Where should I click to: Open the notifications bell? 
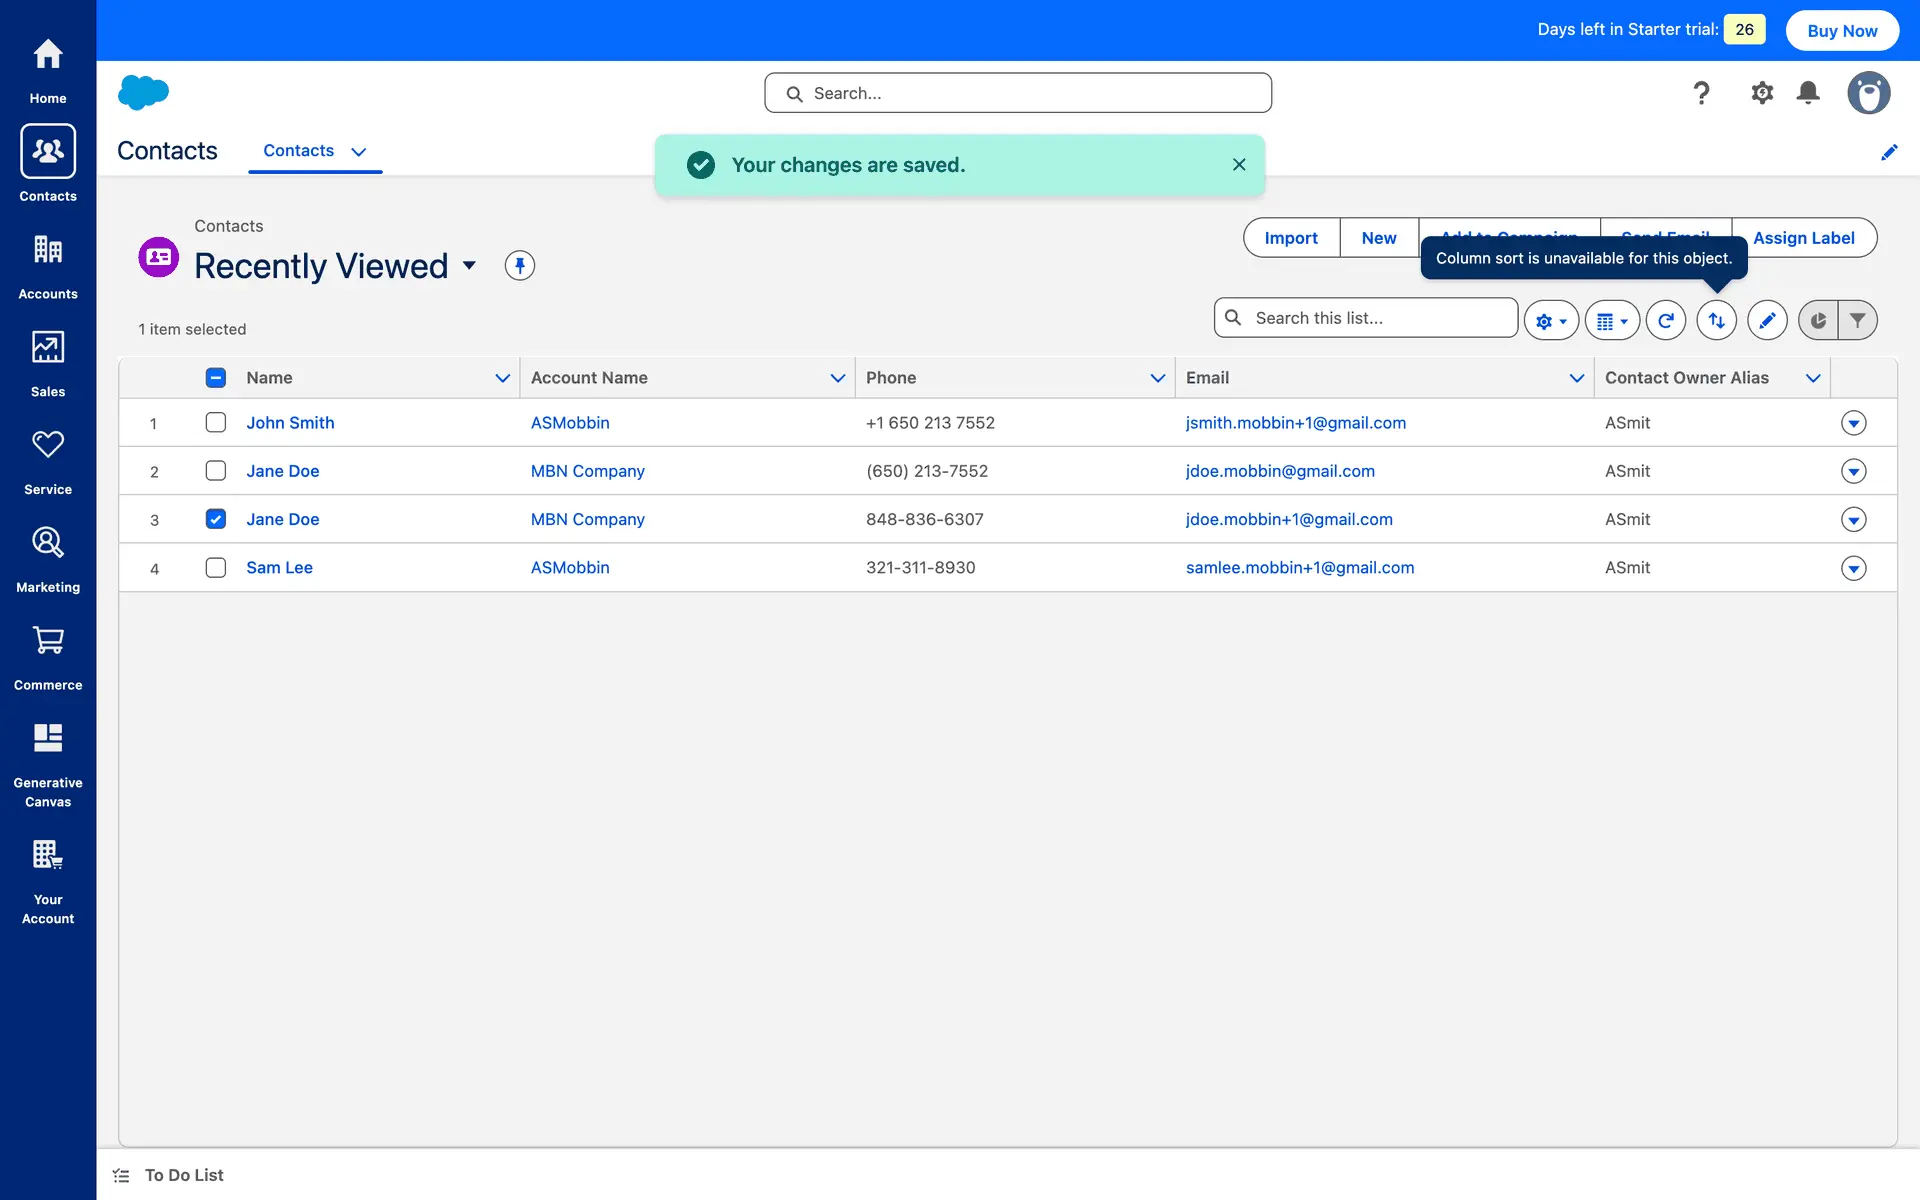point(1807,93)
